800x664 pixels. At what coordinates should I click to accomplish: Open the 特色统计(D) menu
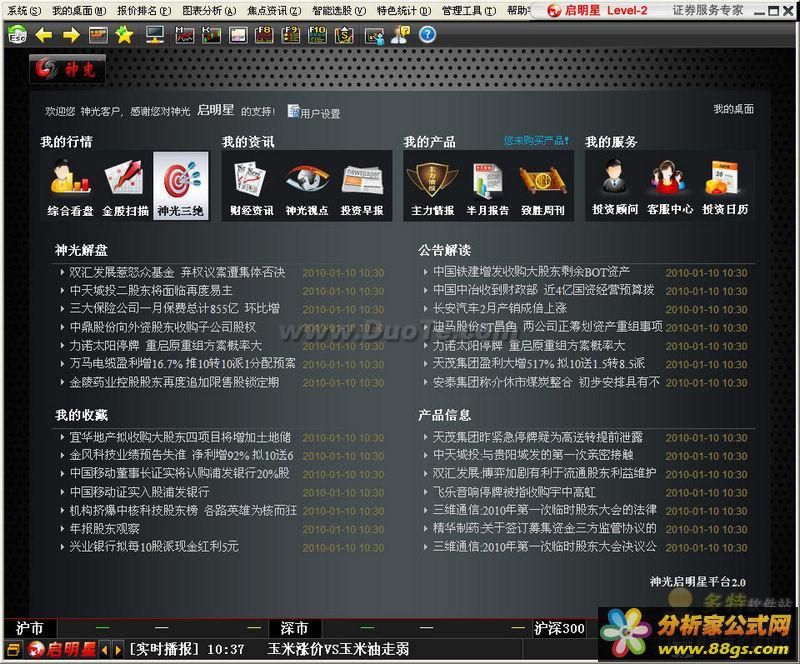404,10
